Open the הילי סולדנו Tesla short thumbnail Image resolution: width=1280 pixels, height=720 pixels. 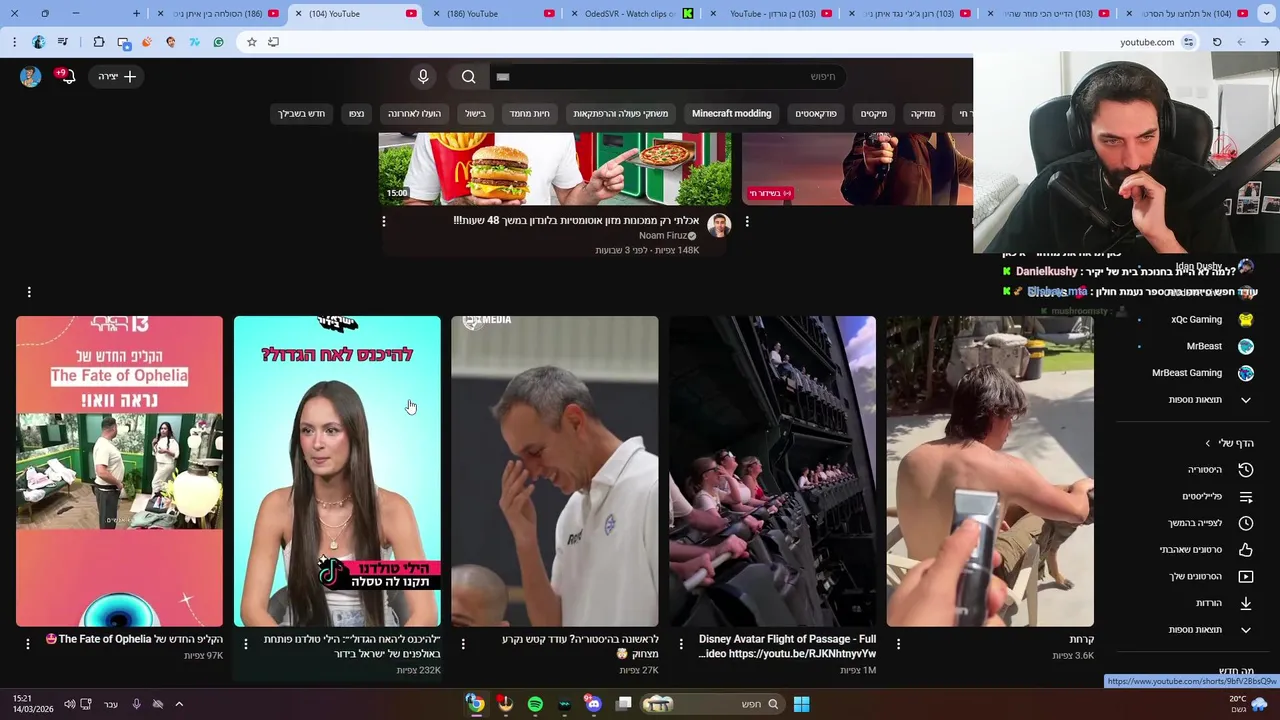pyautogui.click(x=337, y=471)
